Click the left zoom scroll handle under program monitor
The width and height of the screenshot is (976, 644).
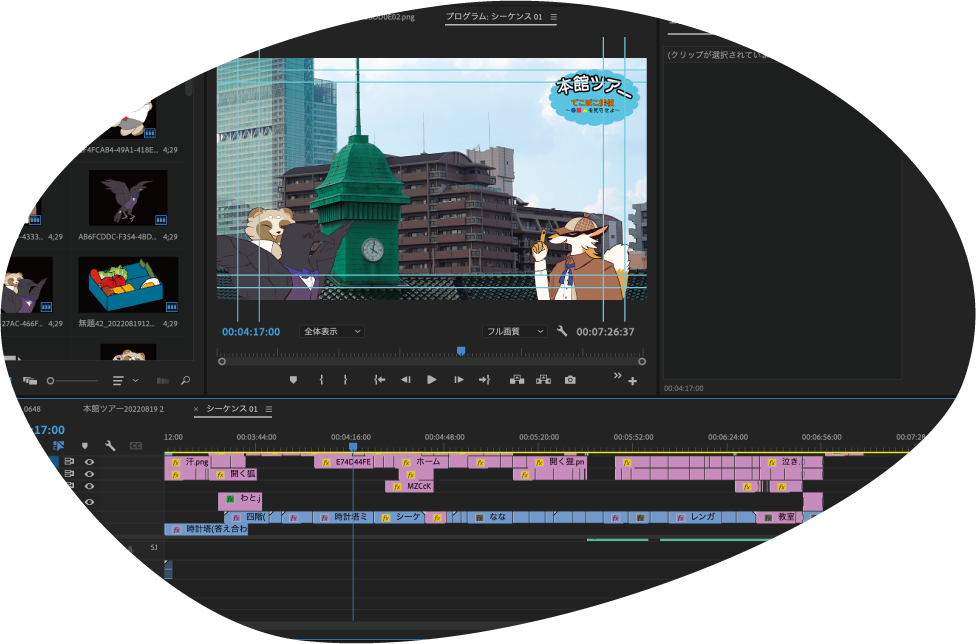(222, 362)
